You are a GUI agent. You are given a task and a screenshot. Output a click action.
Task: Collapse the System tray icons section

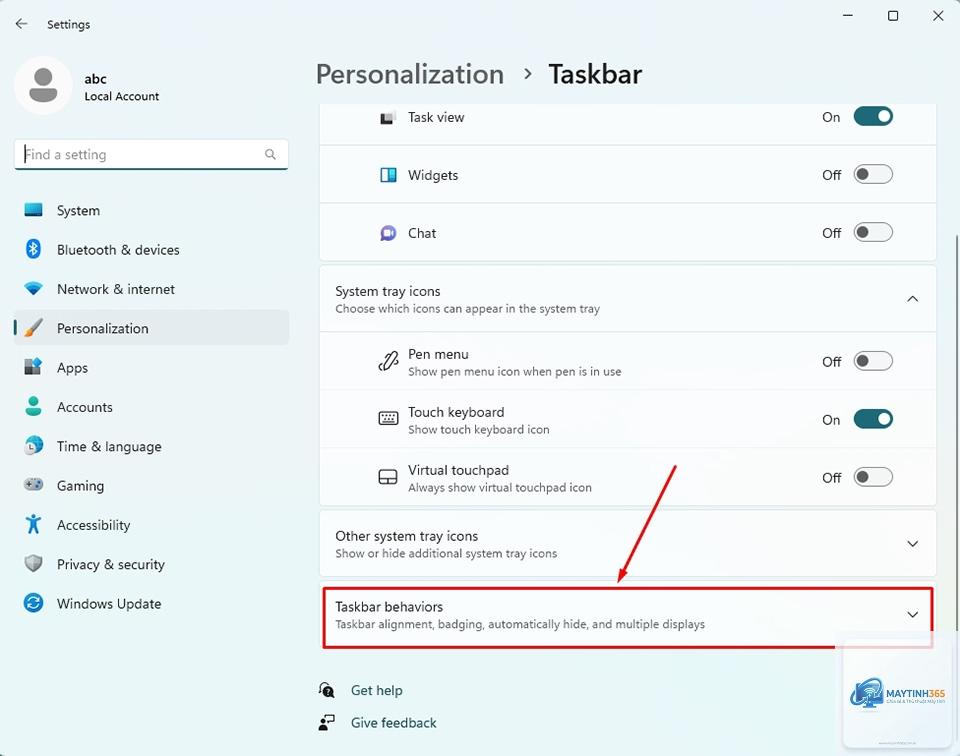(x=912, y=299)
